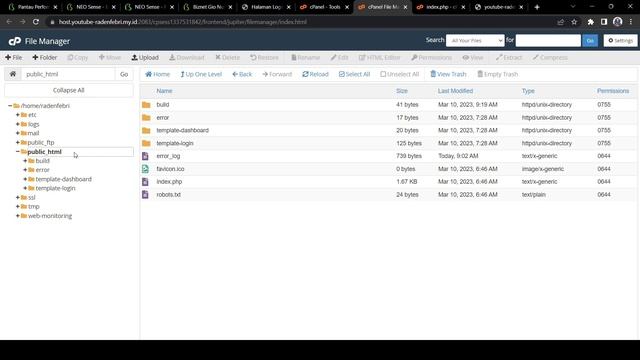Click the Extract toolbar button

pos(509,58)
